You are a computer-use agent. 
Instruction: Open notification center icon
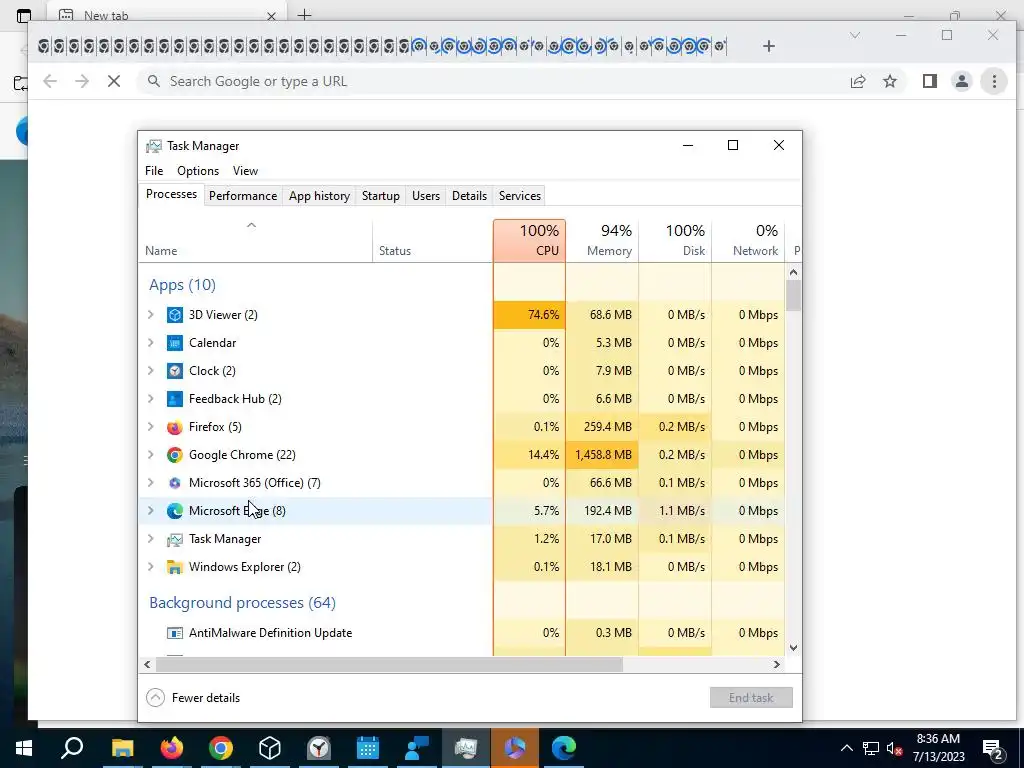[x=993, y=748]
